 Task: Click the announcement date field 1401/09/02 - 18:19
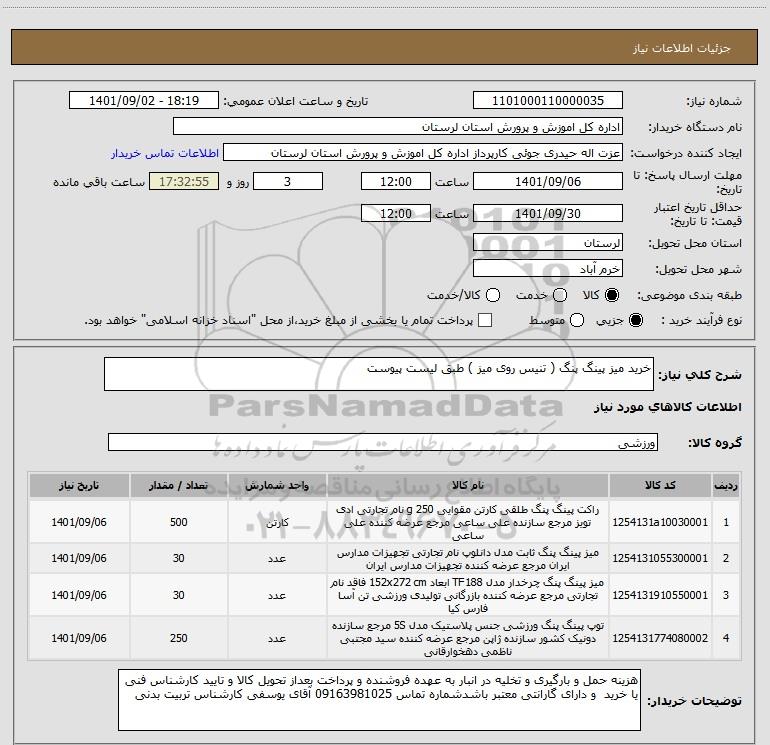click(144, 101)
